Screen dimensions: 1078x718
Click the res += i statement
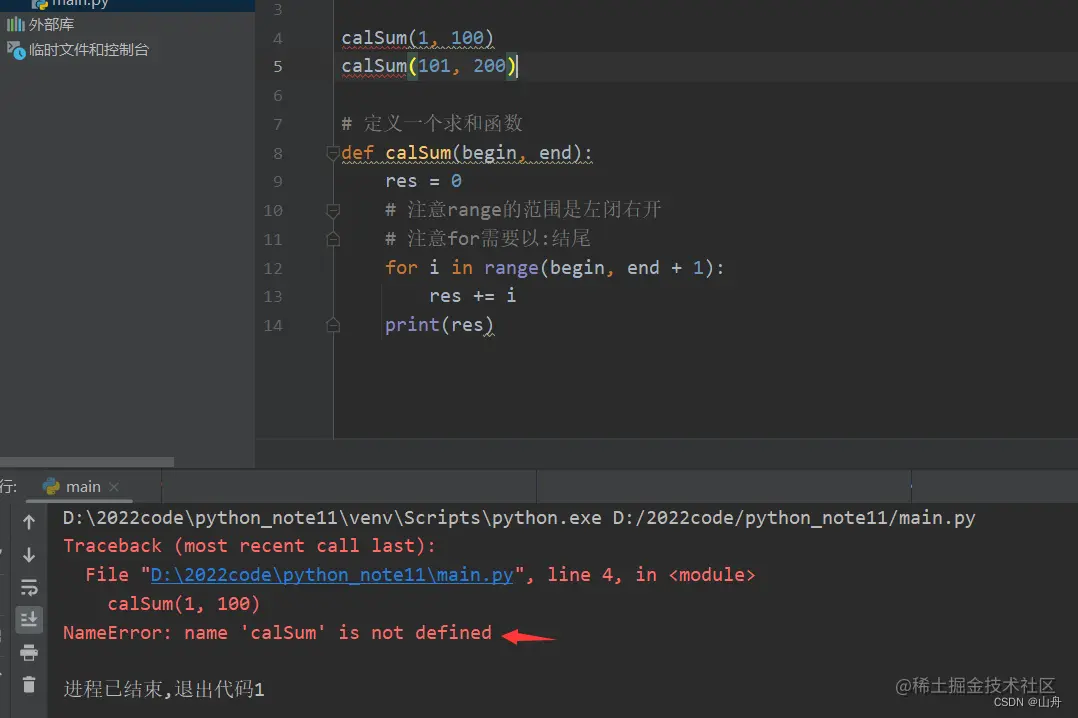click(473, 296)
